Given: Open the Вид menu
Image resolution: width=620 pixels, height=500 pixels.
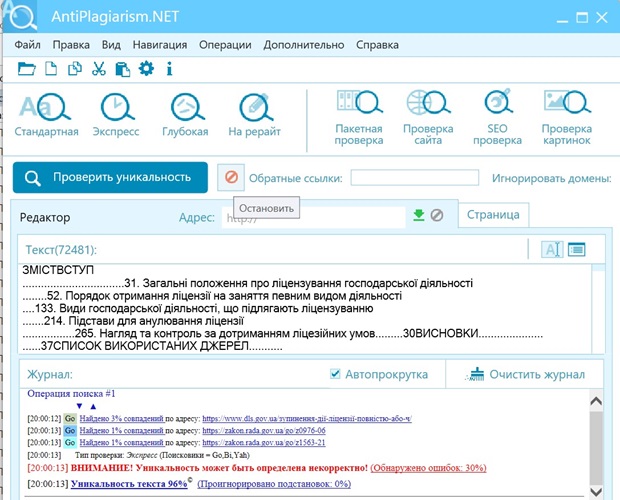Looking at the screenshot, I should pyautogui.click(x=111, y=45).
